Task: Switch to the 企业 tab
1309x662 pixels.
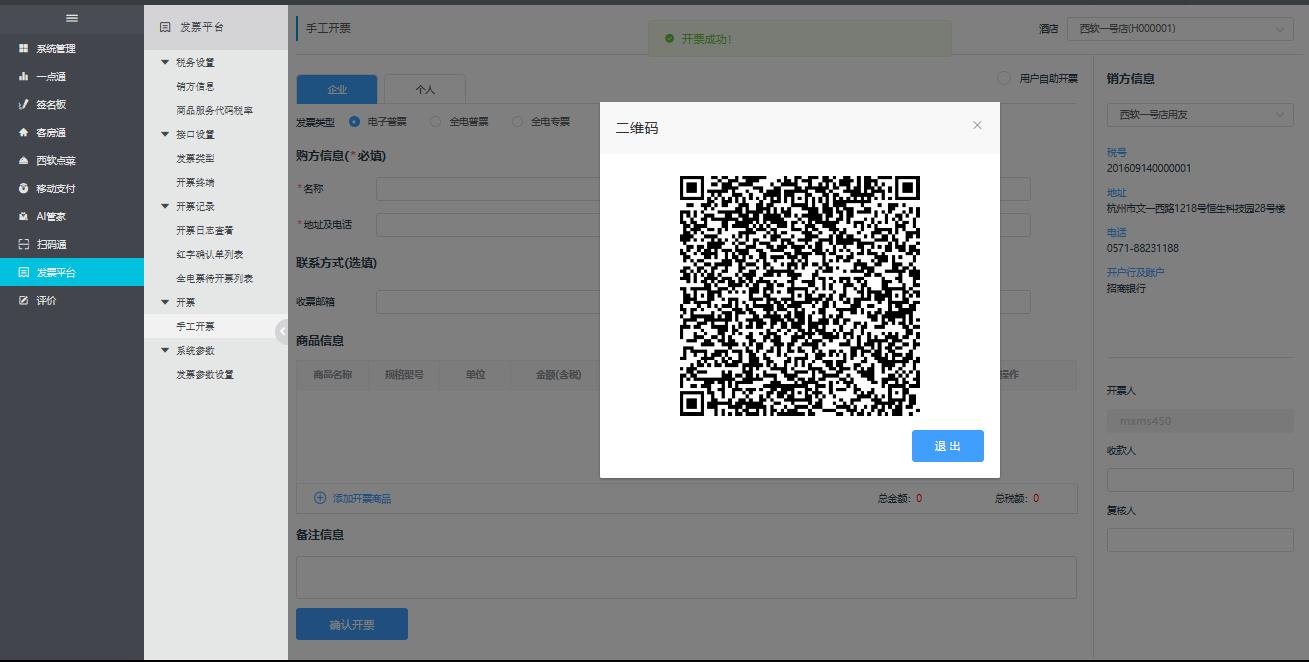Action: click(x=337, y=89)
